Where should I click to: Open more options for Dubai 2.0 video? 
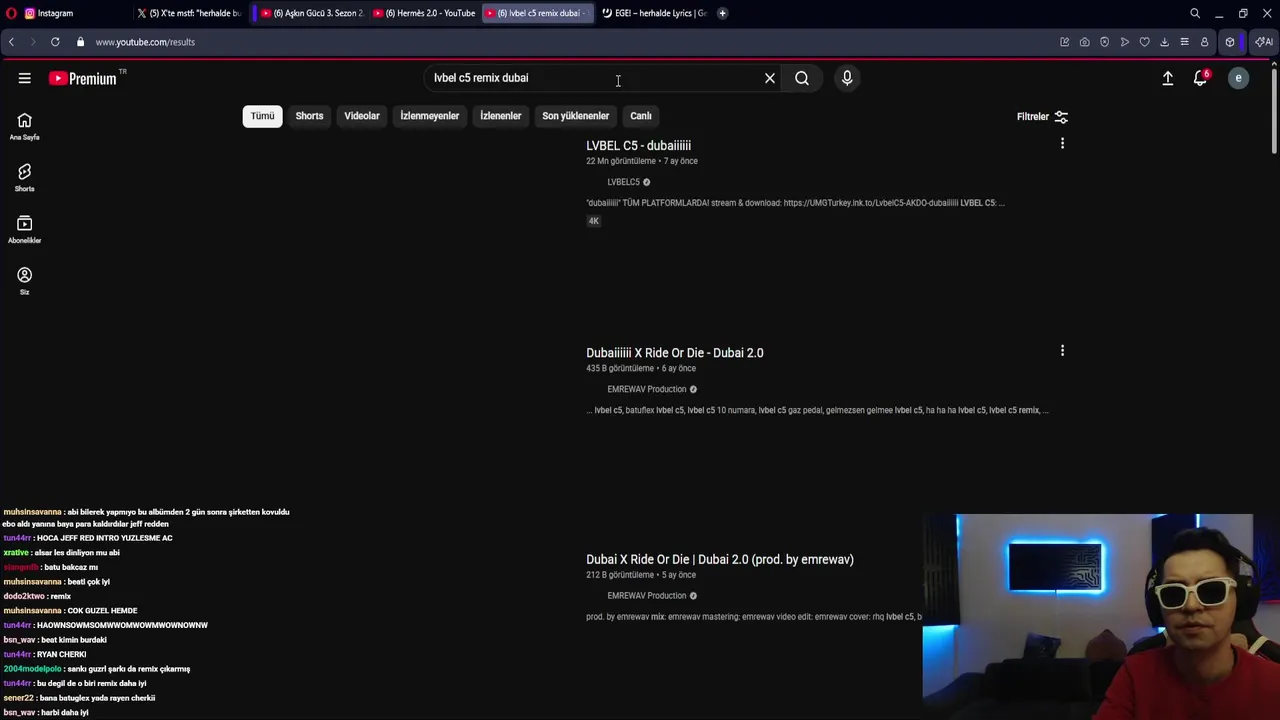pos(1062,351)
